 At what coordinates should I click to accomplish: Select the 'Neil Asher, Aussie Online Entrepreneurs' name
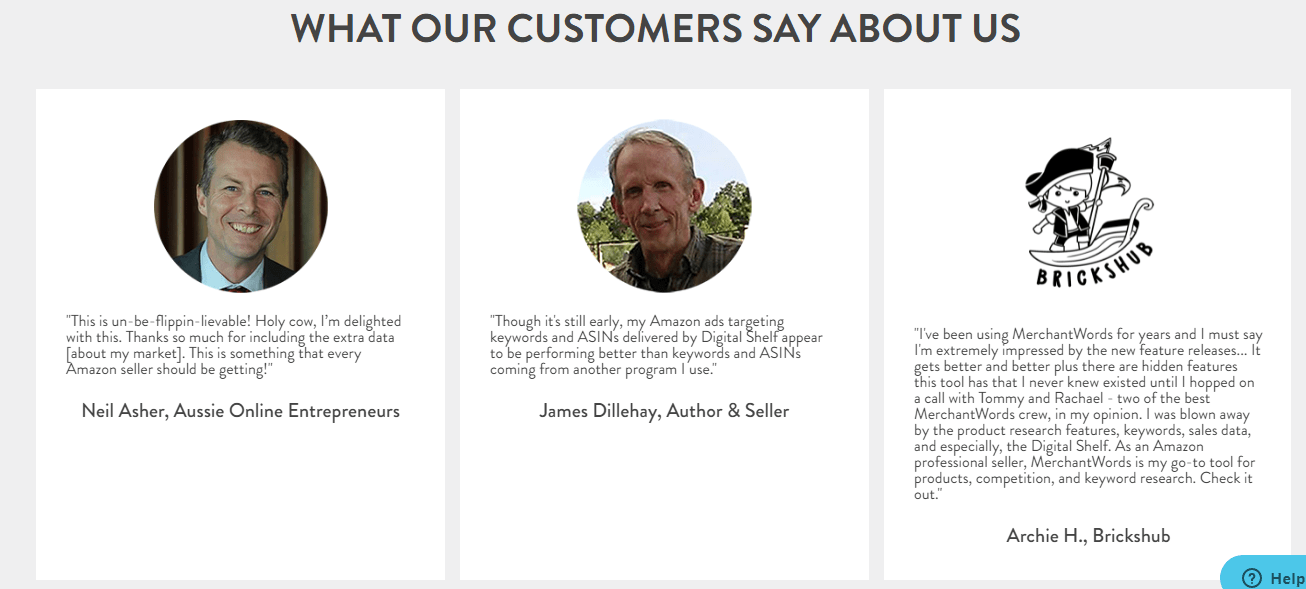tap(241, 411)
